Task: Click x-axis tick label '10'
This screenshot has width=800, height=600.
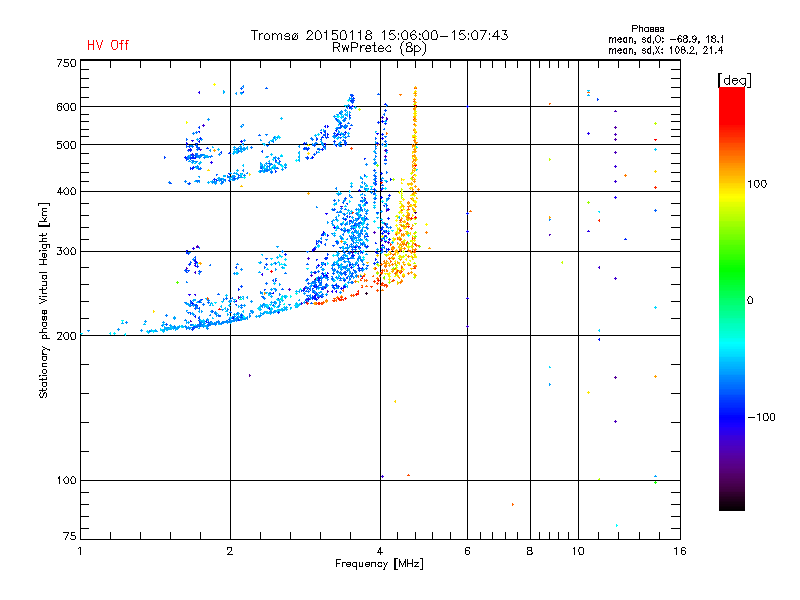Action: coord(578,551)
